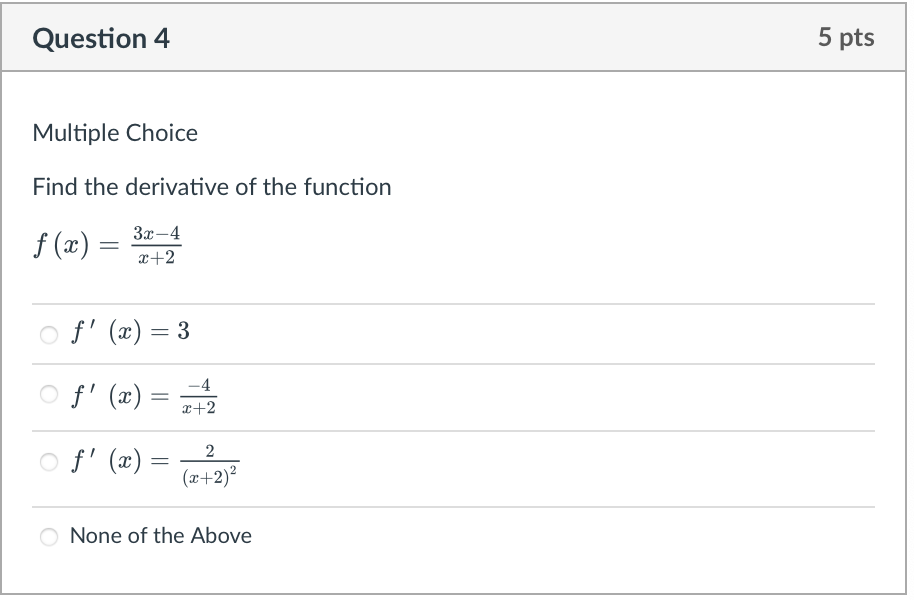Select the None of the Above radio button
This screenshot has width=914, height=600.
click(x=49, y=537)
